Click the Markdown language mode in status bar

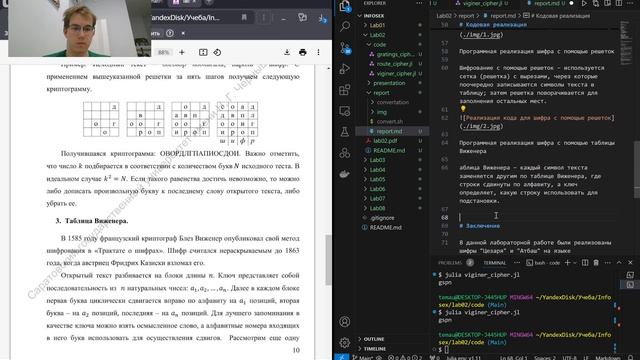pyautogui.click(x=607, y=358)
